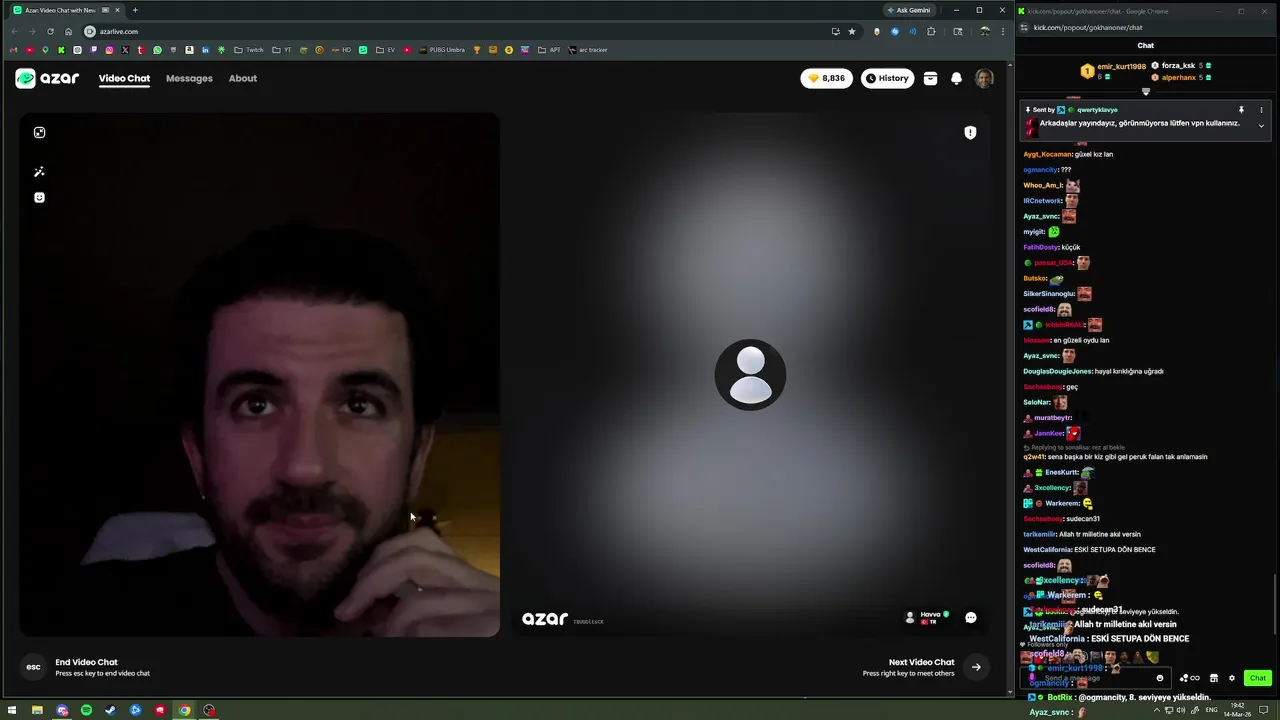
Task: Click End Video Chat text
Action: 86,662
